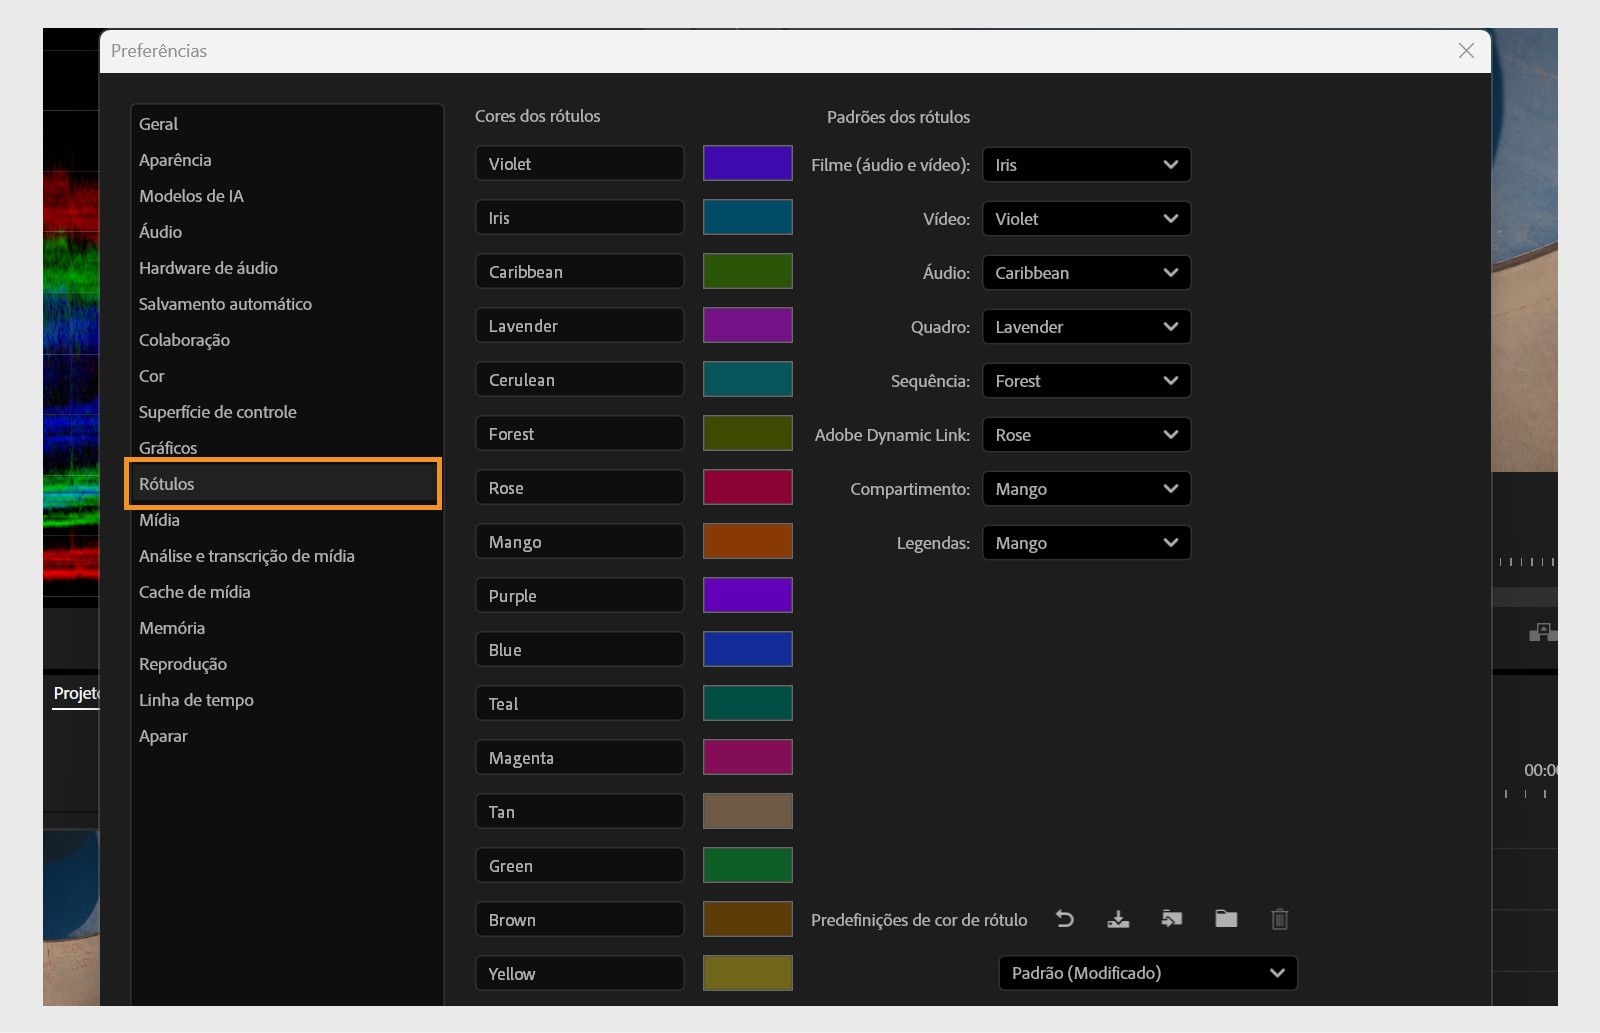Expand the Adobe Dynamic Link dropdown

(1087, 435)
